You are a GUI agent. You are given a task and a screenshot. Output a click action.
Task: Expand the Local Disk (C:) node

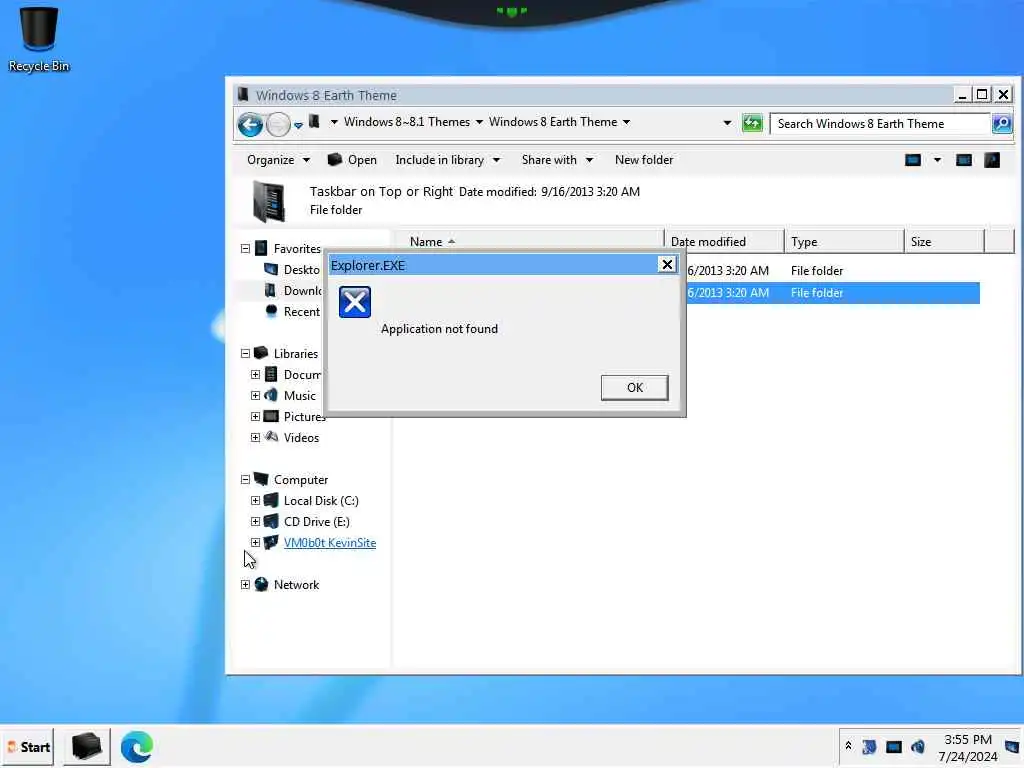(x=255, y=500)
